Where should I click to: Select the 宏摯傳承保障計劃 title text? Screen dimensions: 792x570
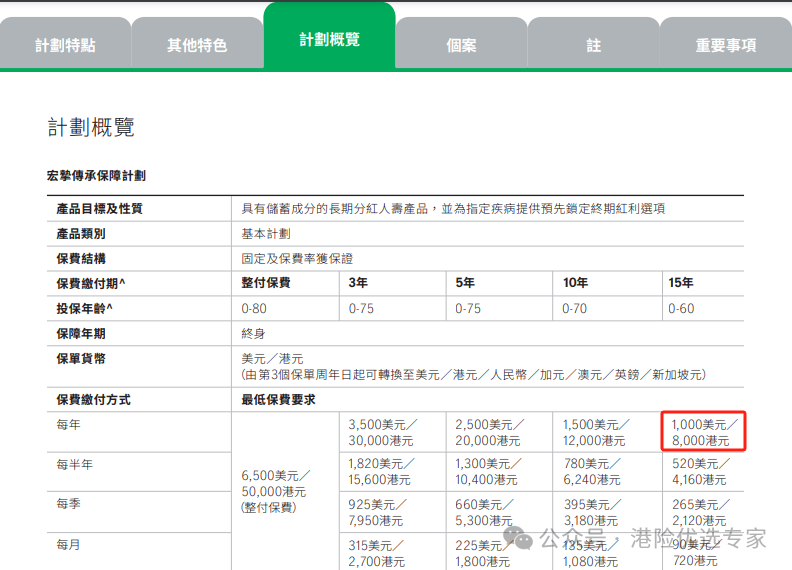click(96, 176)
